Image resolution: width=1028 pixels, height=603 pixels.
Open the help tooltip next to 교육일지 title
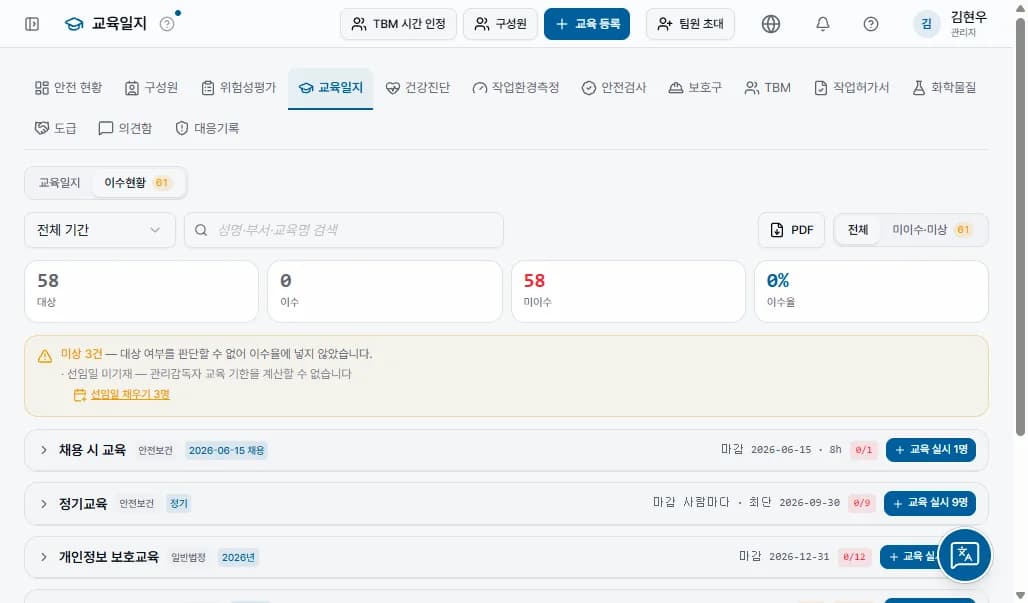click(x=167, y=24)
